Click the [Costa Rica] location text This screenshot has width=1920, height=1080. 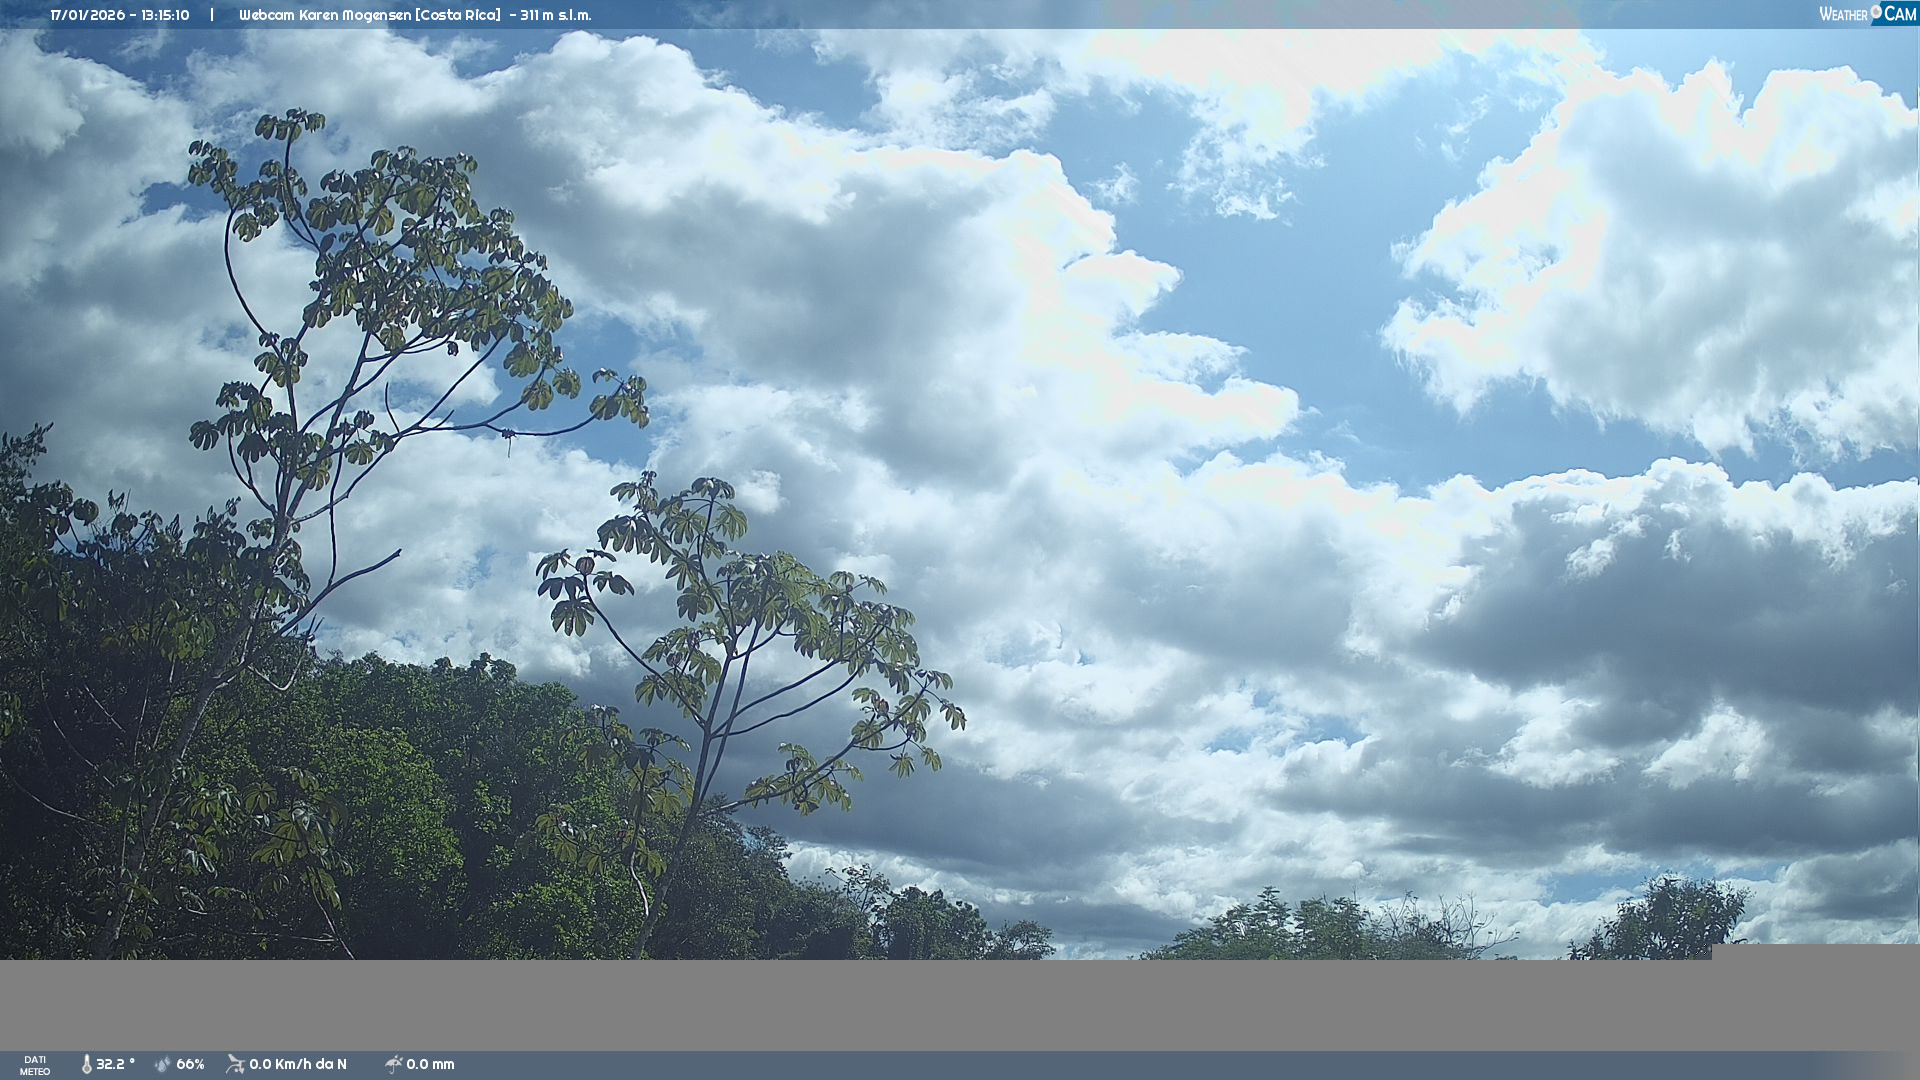(x=457, y=15)
